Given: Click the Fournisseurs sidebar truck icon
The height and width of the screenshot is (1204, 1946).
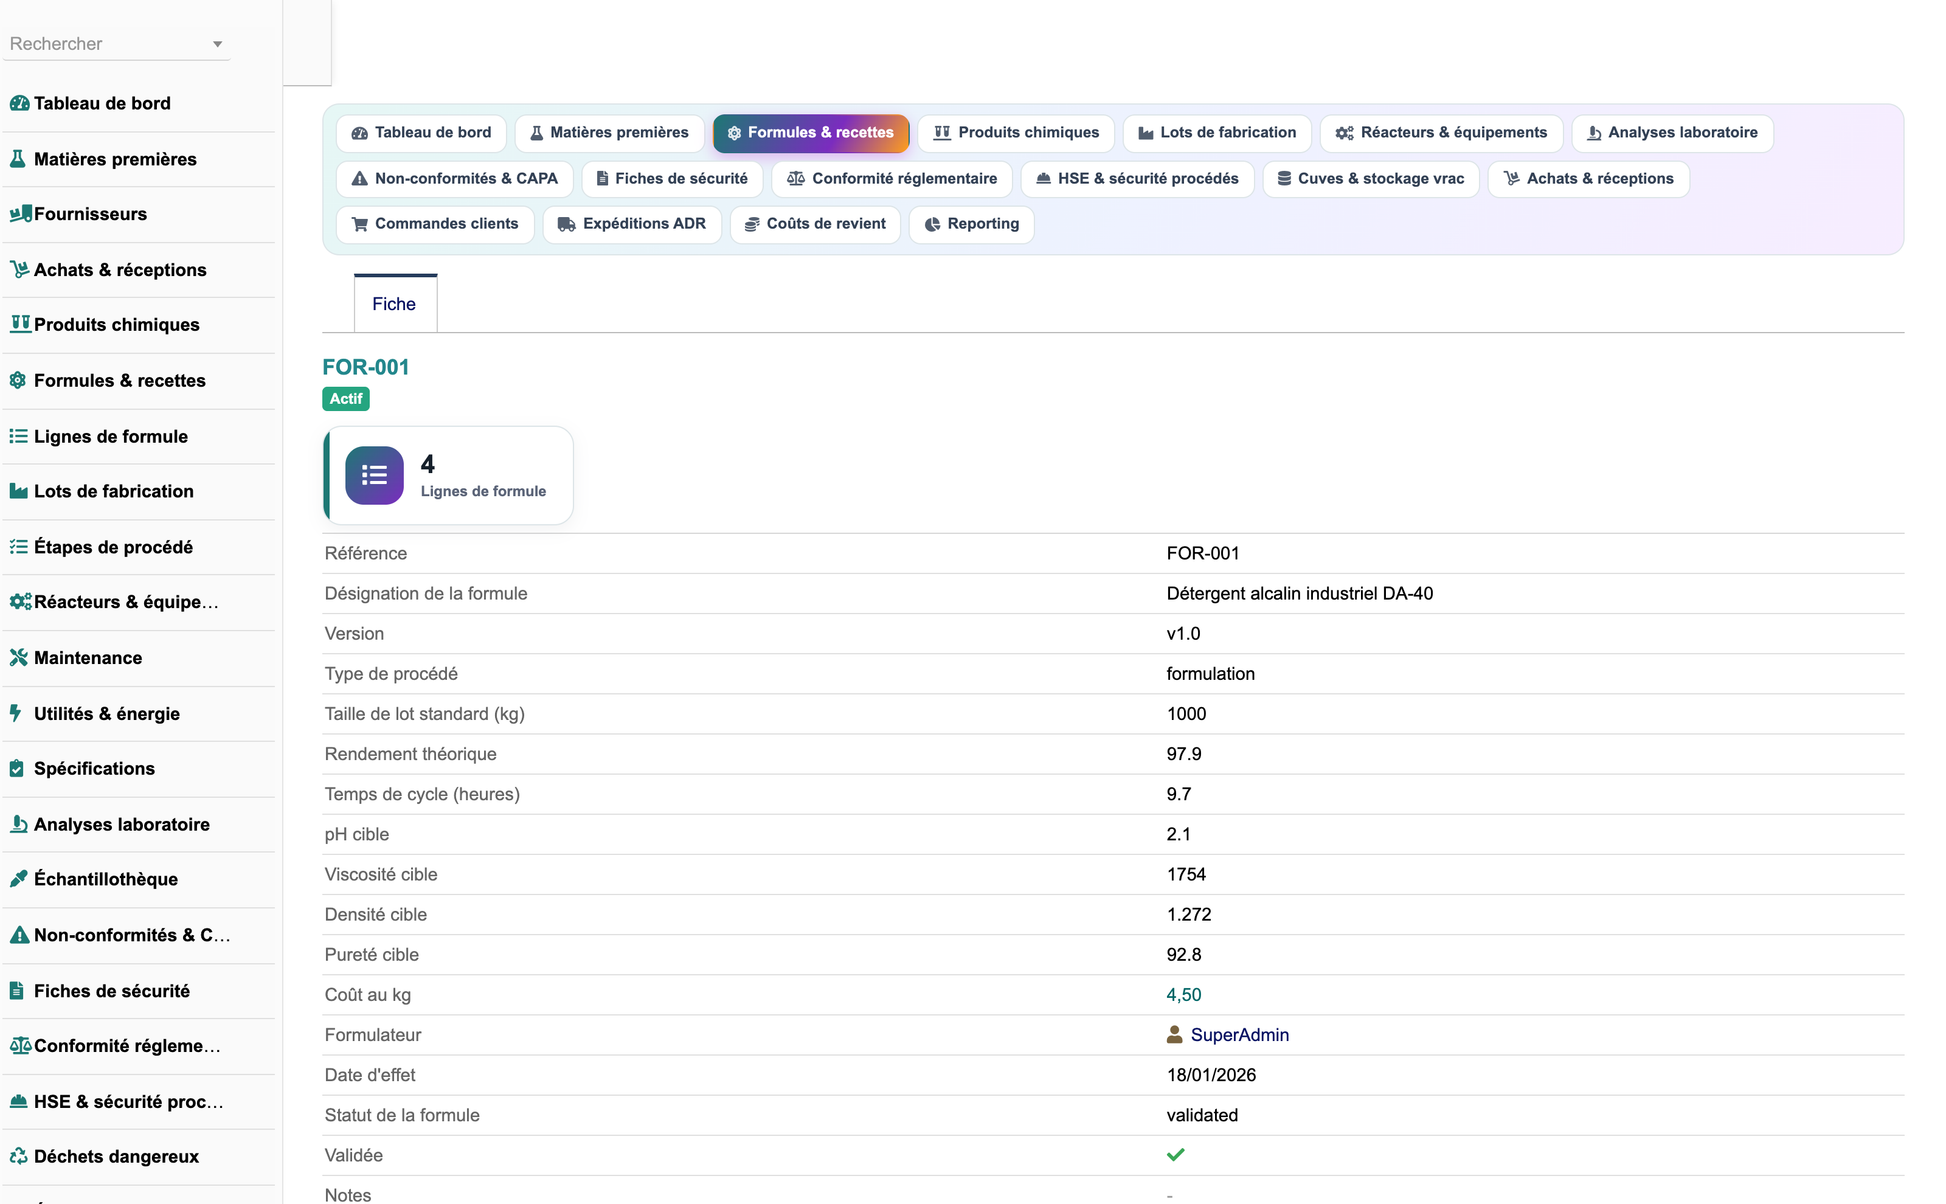Looking at the screenshot, I should [x=19, y=214].
